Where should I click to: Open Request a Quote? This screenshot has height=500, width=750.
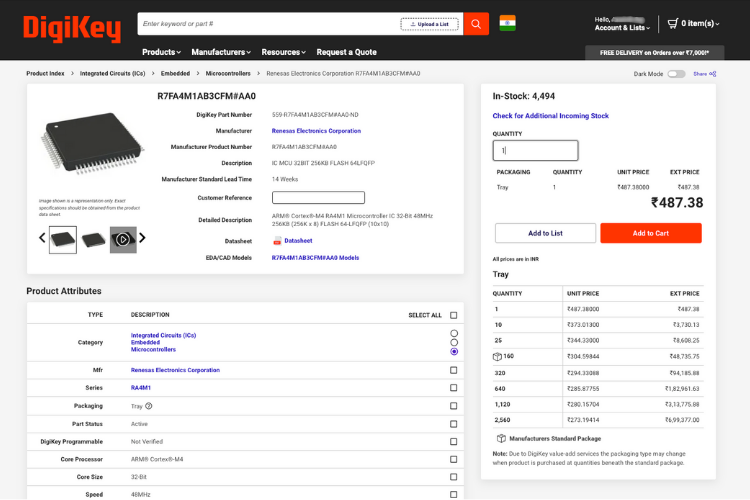tap(346, 52)
